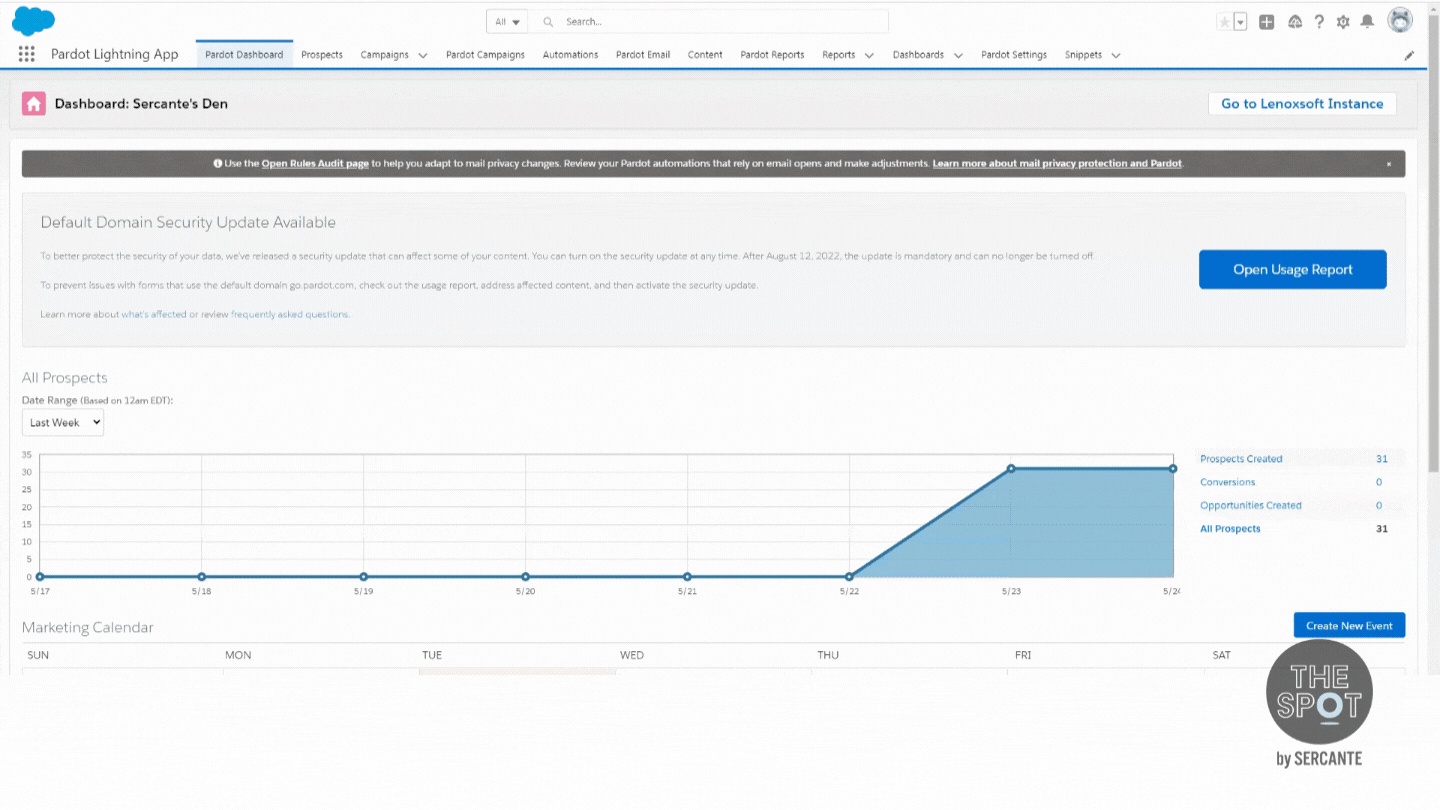Click the chart data point for 5/21
Screen dimensions: 1440x810
[688, 577]
